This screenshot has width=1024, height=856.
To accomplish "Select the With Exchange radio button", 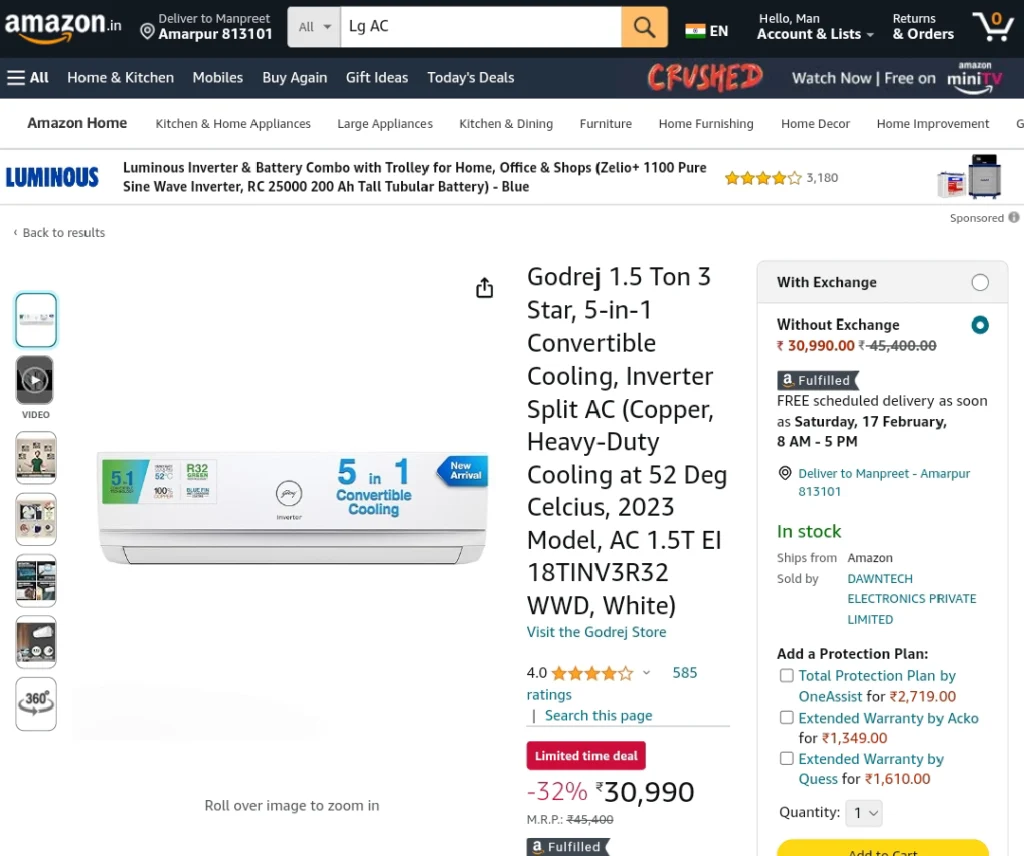I will (x=980, y=282).
